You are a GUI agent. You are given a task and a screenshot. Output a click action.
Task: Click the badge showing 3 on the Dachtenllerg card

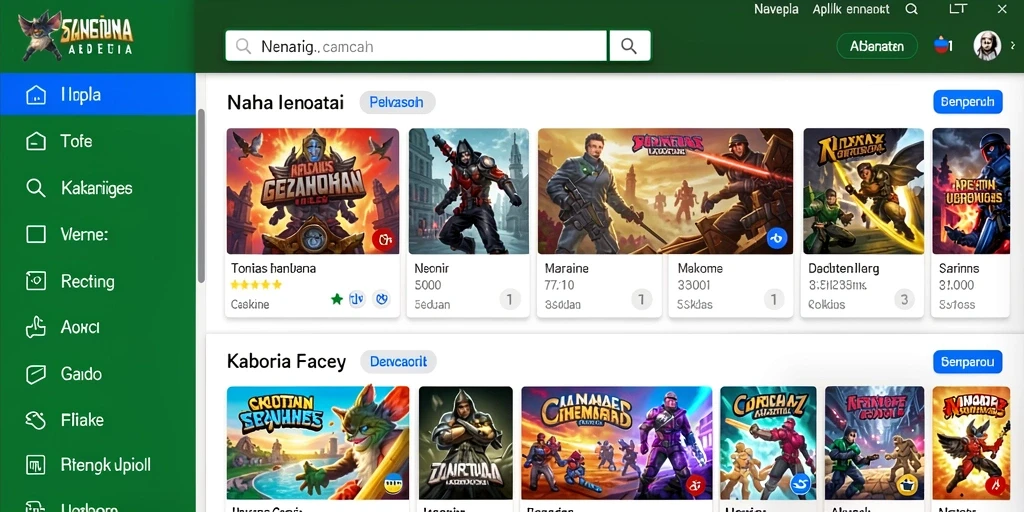[x=904, y=300]
